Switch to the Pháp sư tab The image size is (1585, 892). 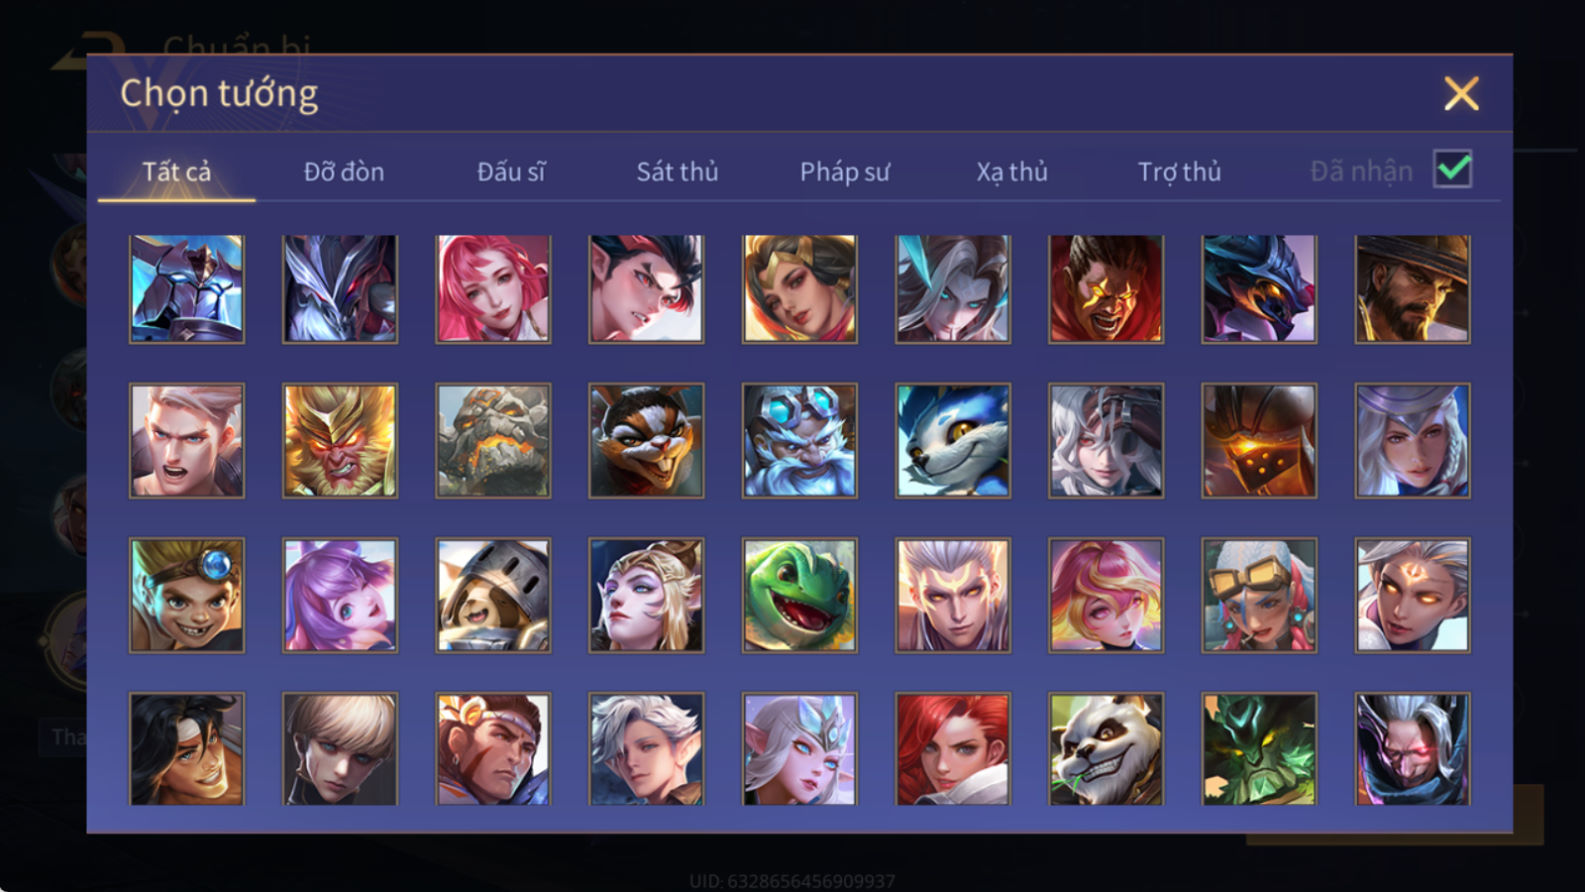pos(844,172)
